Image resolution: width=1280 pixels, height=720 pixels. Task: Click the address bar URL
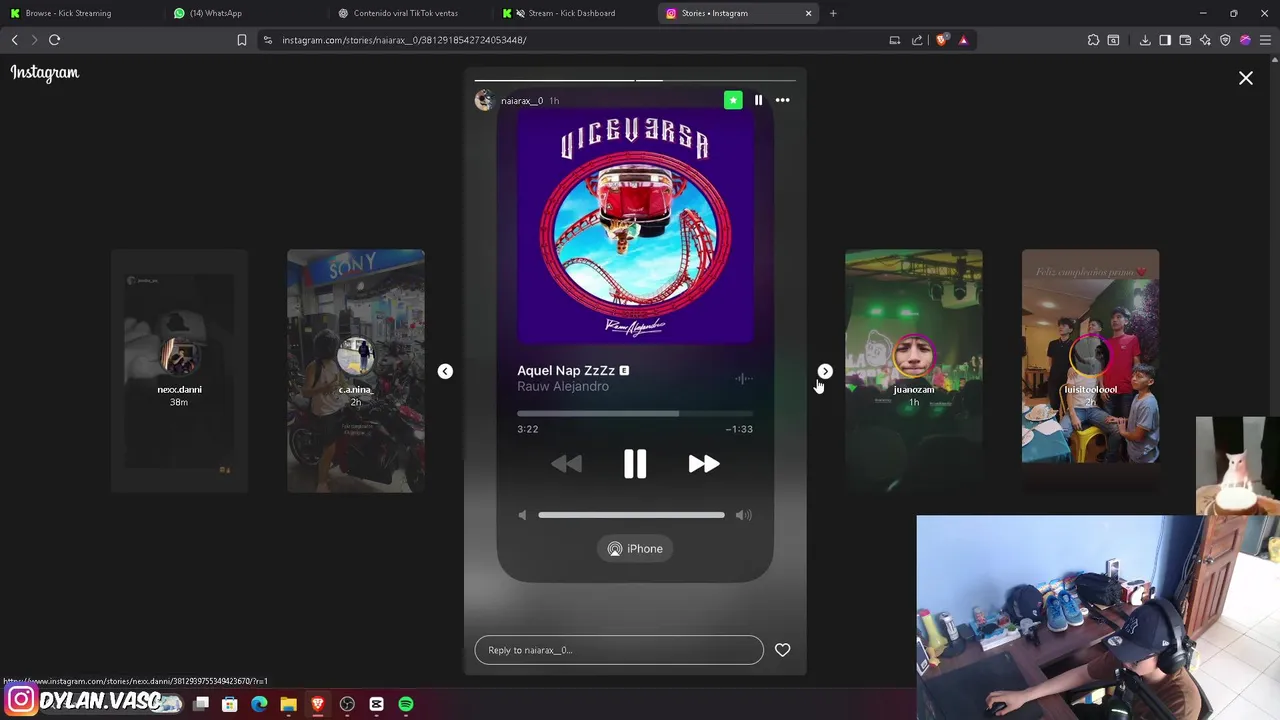click(404, 40)
